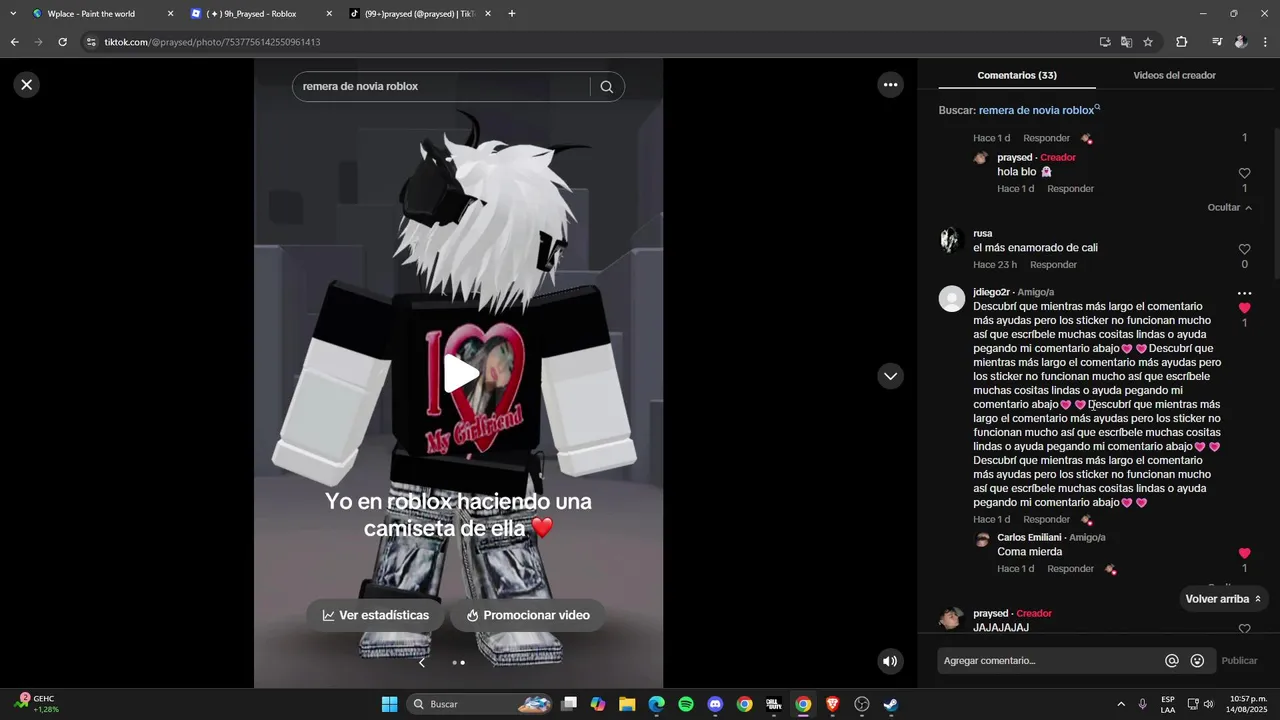1280x720 pixels.
Task: Open the tab search dropdown arrow
Action: pos(13,14)
